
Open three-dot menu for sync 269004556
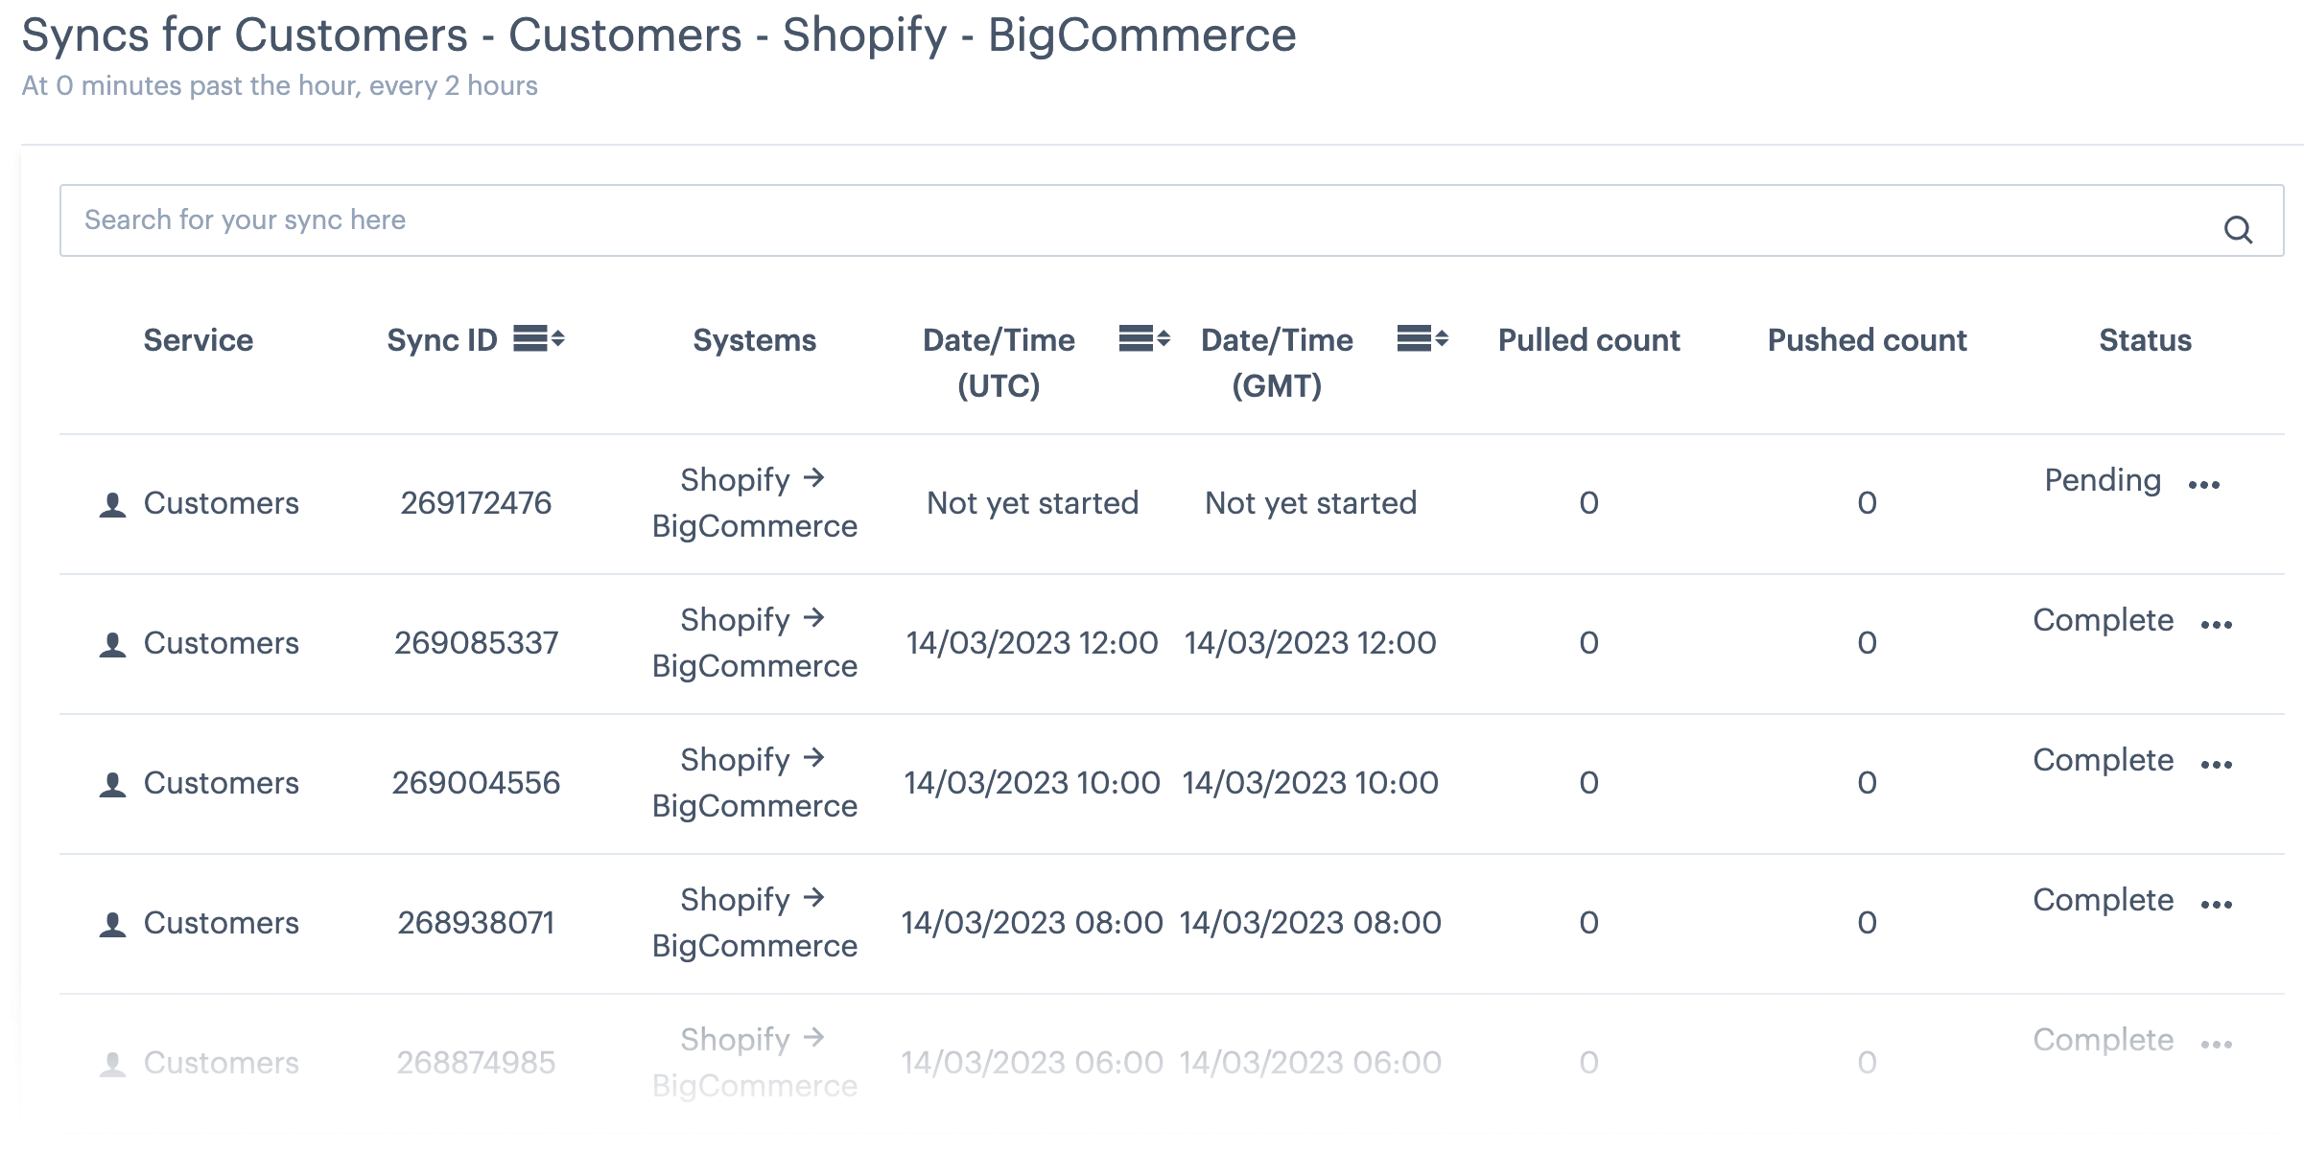coord(2216,765)
